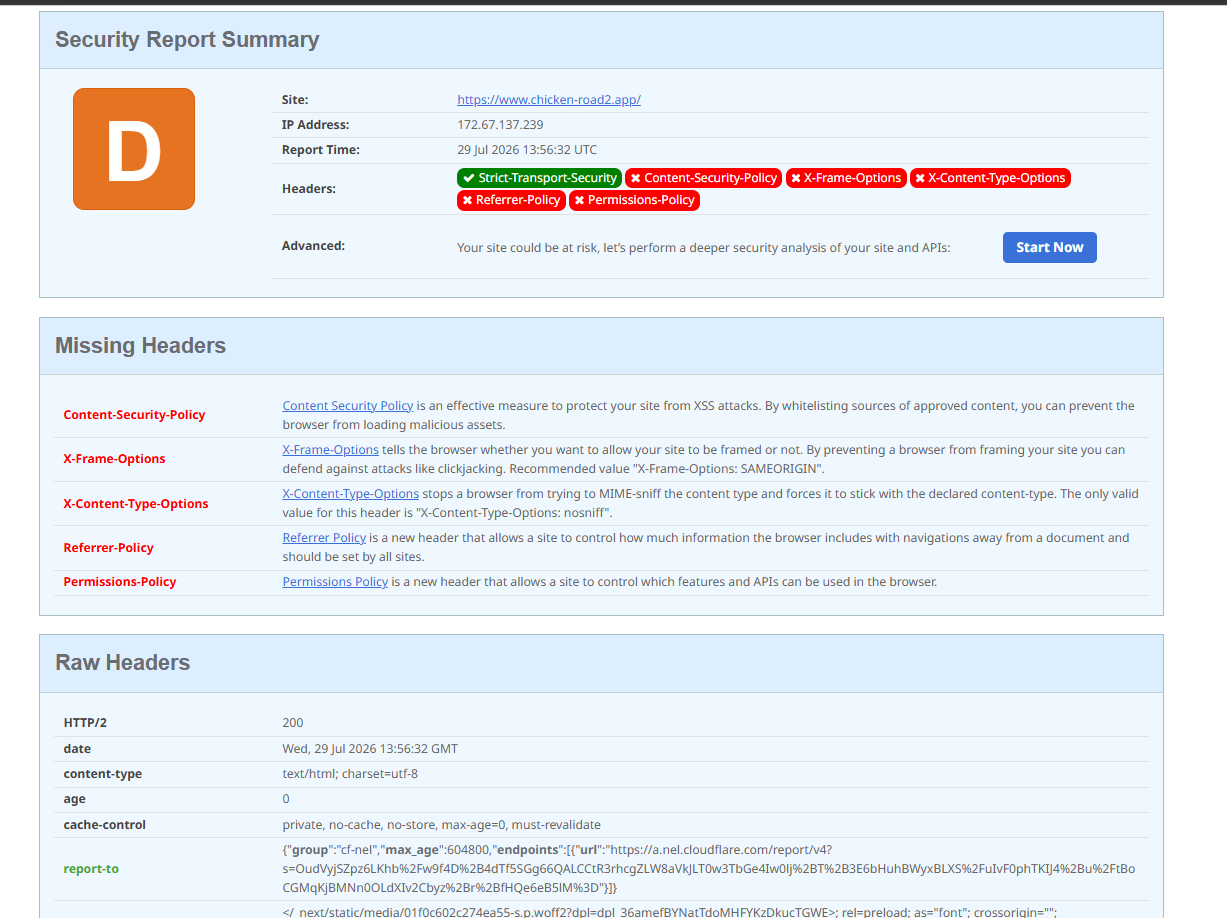Click the green report-to header label
Viewport: 1227px width, 918px height.
91,869
